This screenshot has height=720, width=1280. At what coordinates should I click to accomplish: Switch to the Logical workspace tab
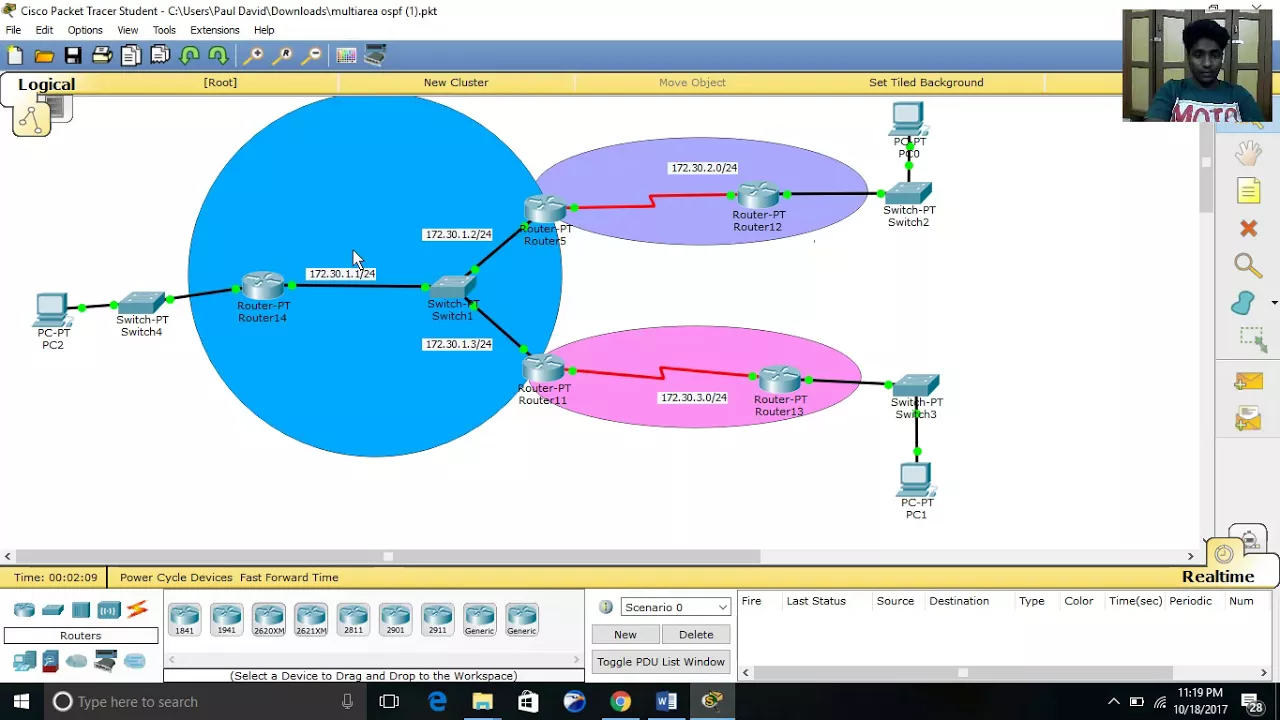click(x=46, y=84)
